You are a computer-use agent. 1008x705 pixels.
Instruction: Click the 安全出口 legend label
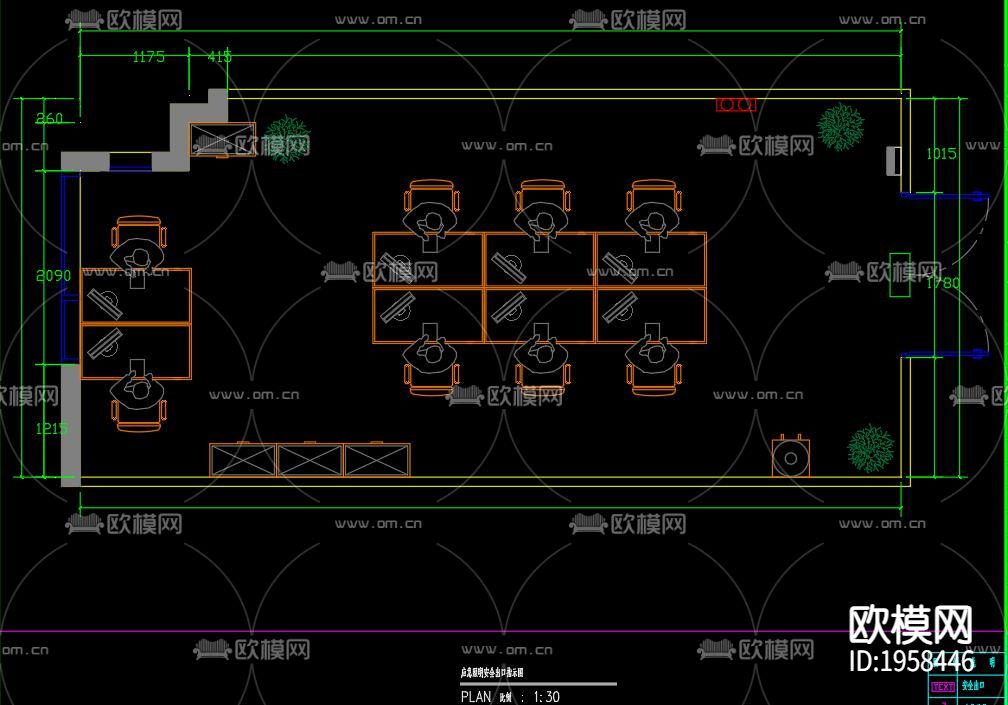[x=973, y=686]
